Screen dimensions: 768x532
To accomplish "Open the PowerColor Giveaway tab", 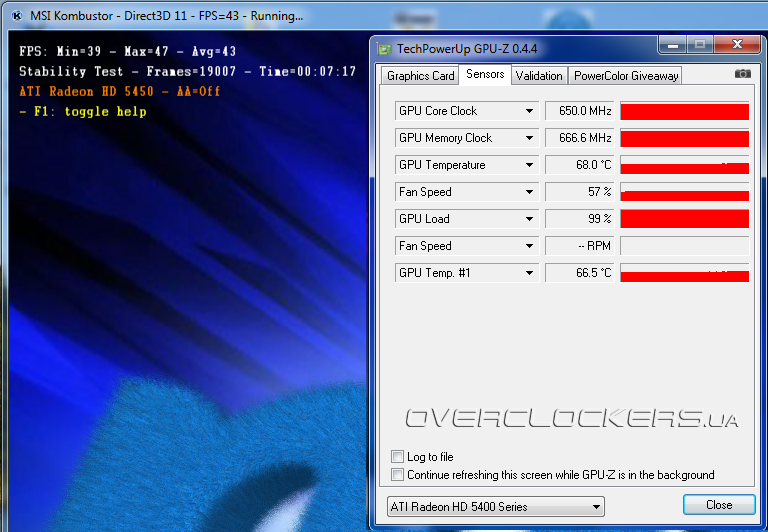I will coord(625,76).
